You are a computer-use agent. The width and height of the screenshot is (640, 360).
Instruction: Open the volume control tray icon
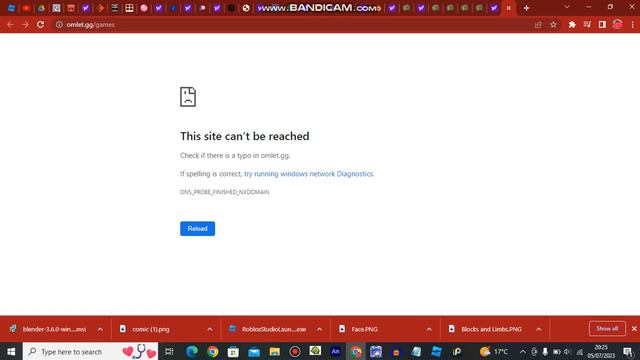pyautogui.click(x=567, y=351)
